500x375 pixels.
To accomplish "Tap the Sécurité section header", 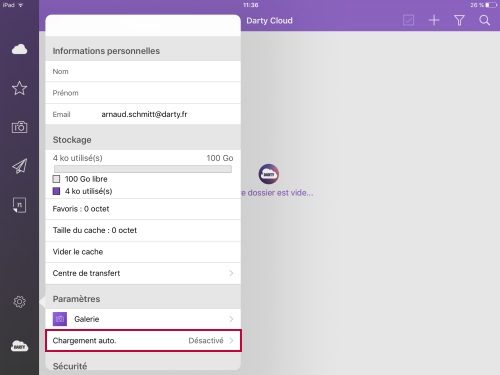I will click(x=70, y=366).
